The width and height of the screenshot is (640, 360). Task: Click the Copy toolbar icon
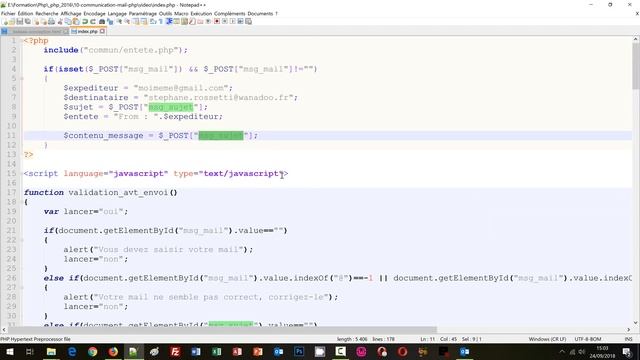(67, 21)
